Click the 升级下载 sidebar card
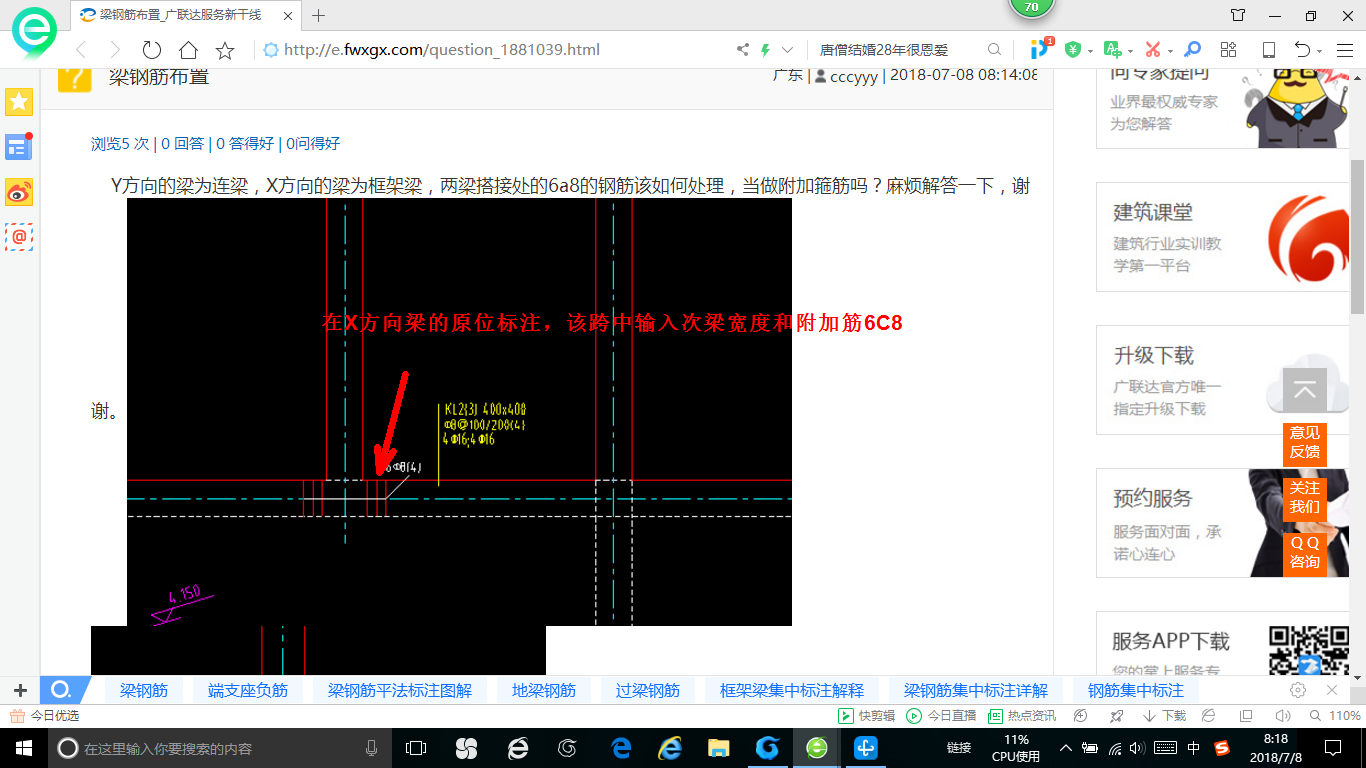The width and height of the screenshot is (1366, 768). click(x=1224, y=380)
